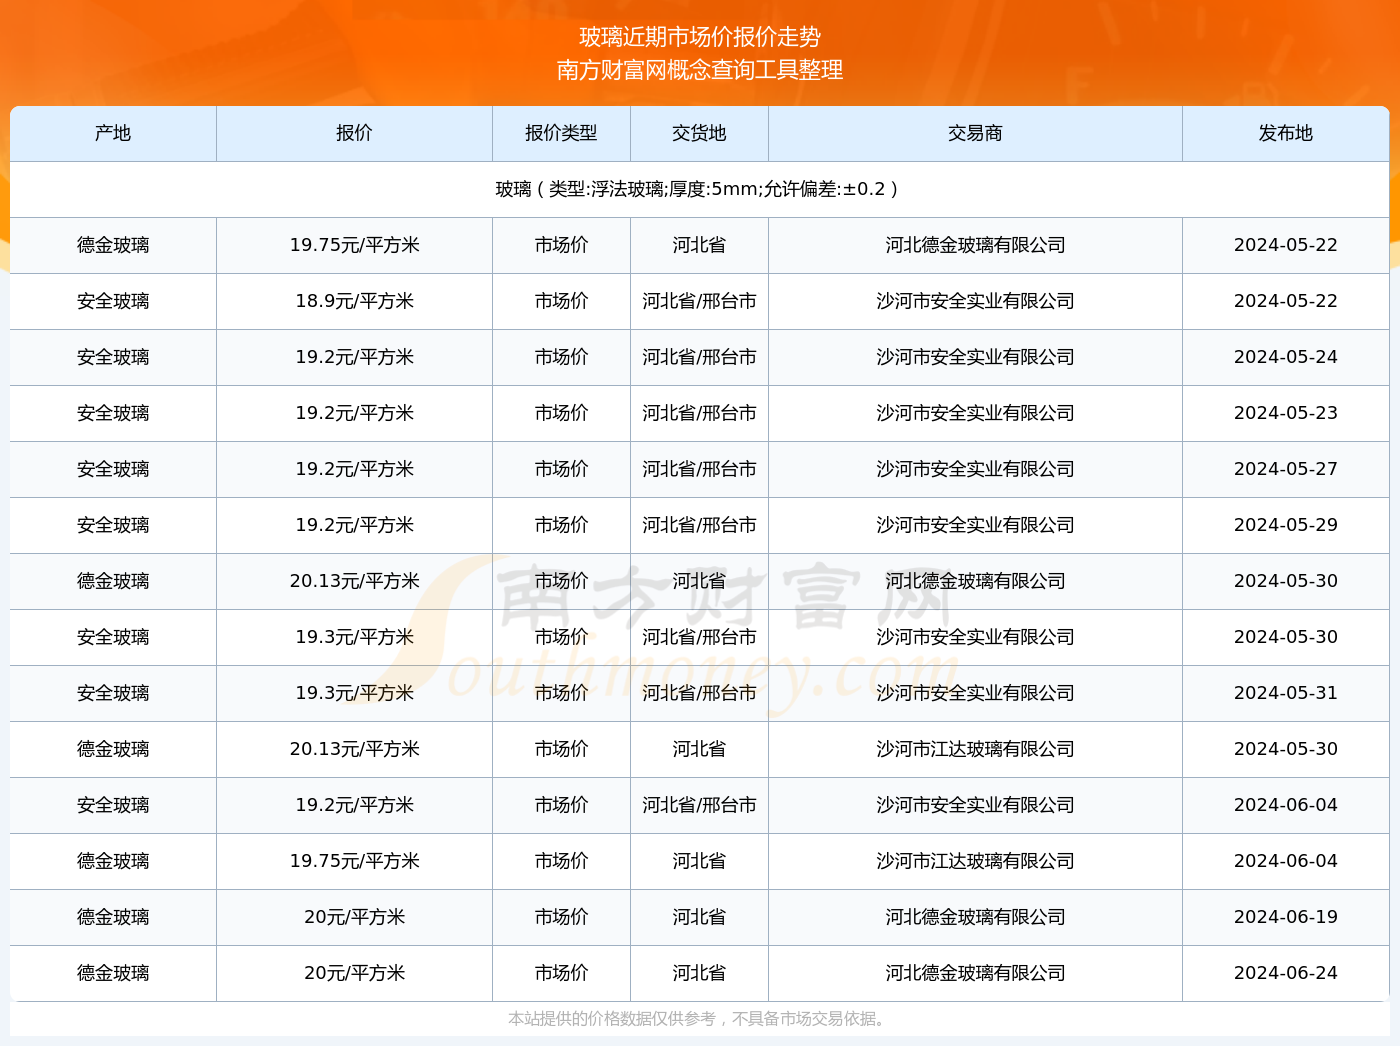Click 2024-06-04 in the 19.2元 row
1400x1046 pixels.
[1285, 805]
